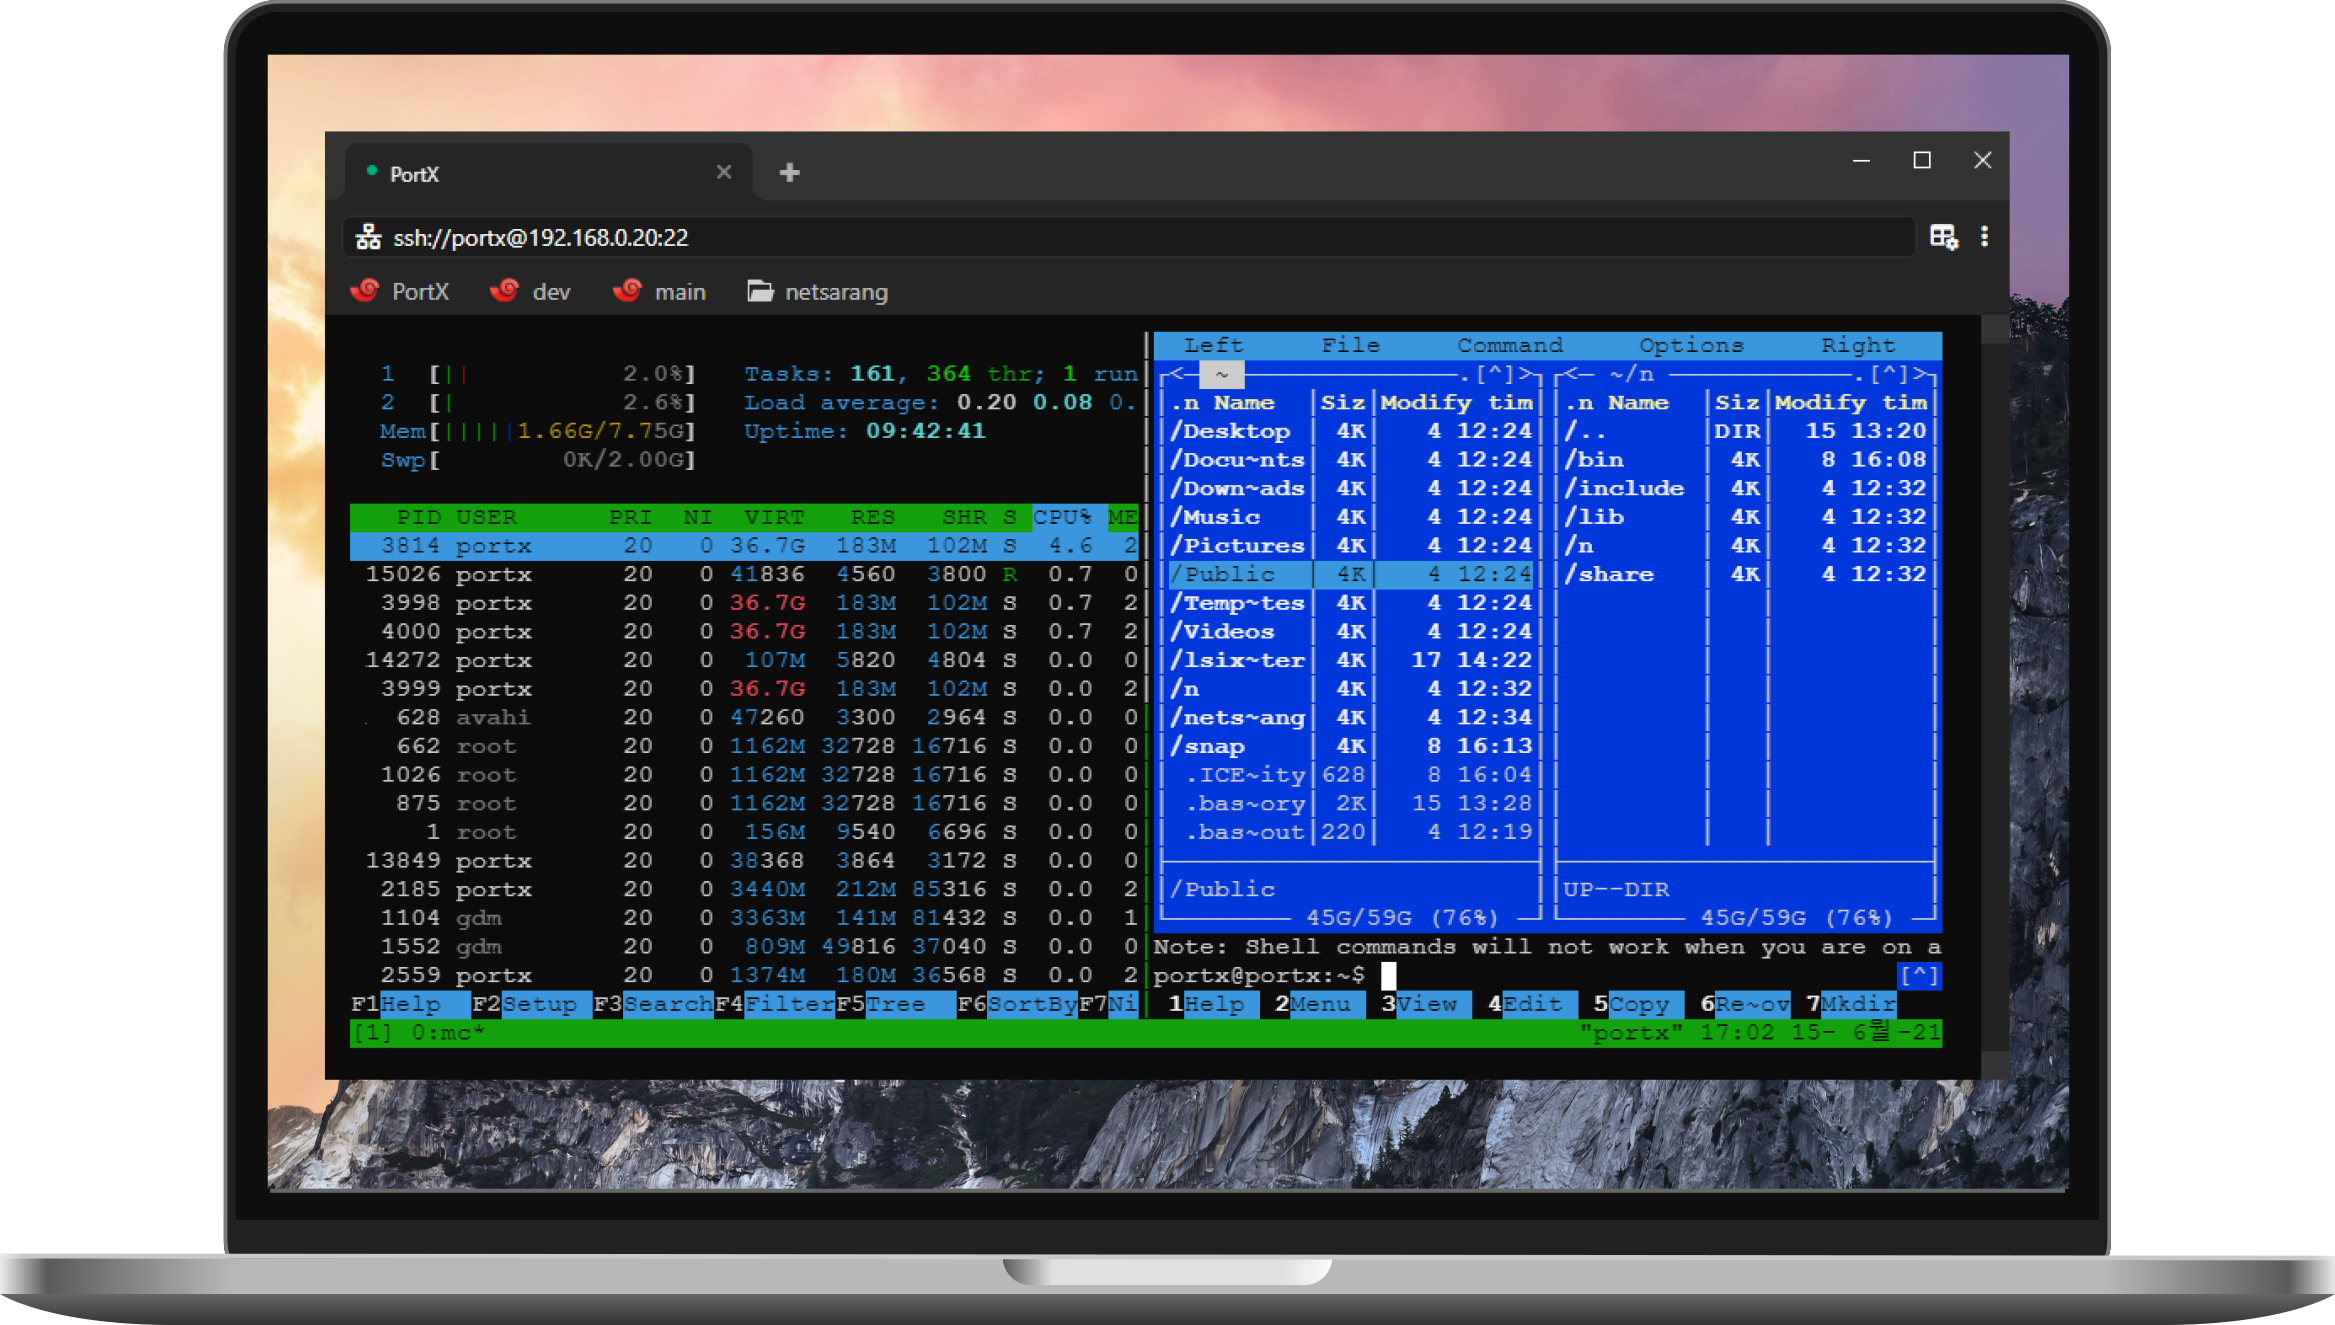Sort htop by RES column header
Screen dimensions: 2335x1325
point(873,517)
